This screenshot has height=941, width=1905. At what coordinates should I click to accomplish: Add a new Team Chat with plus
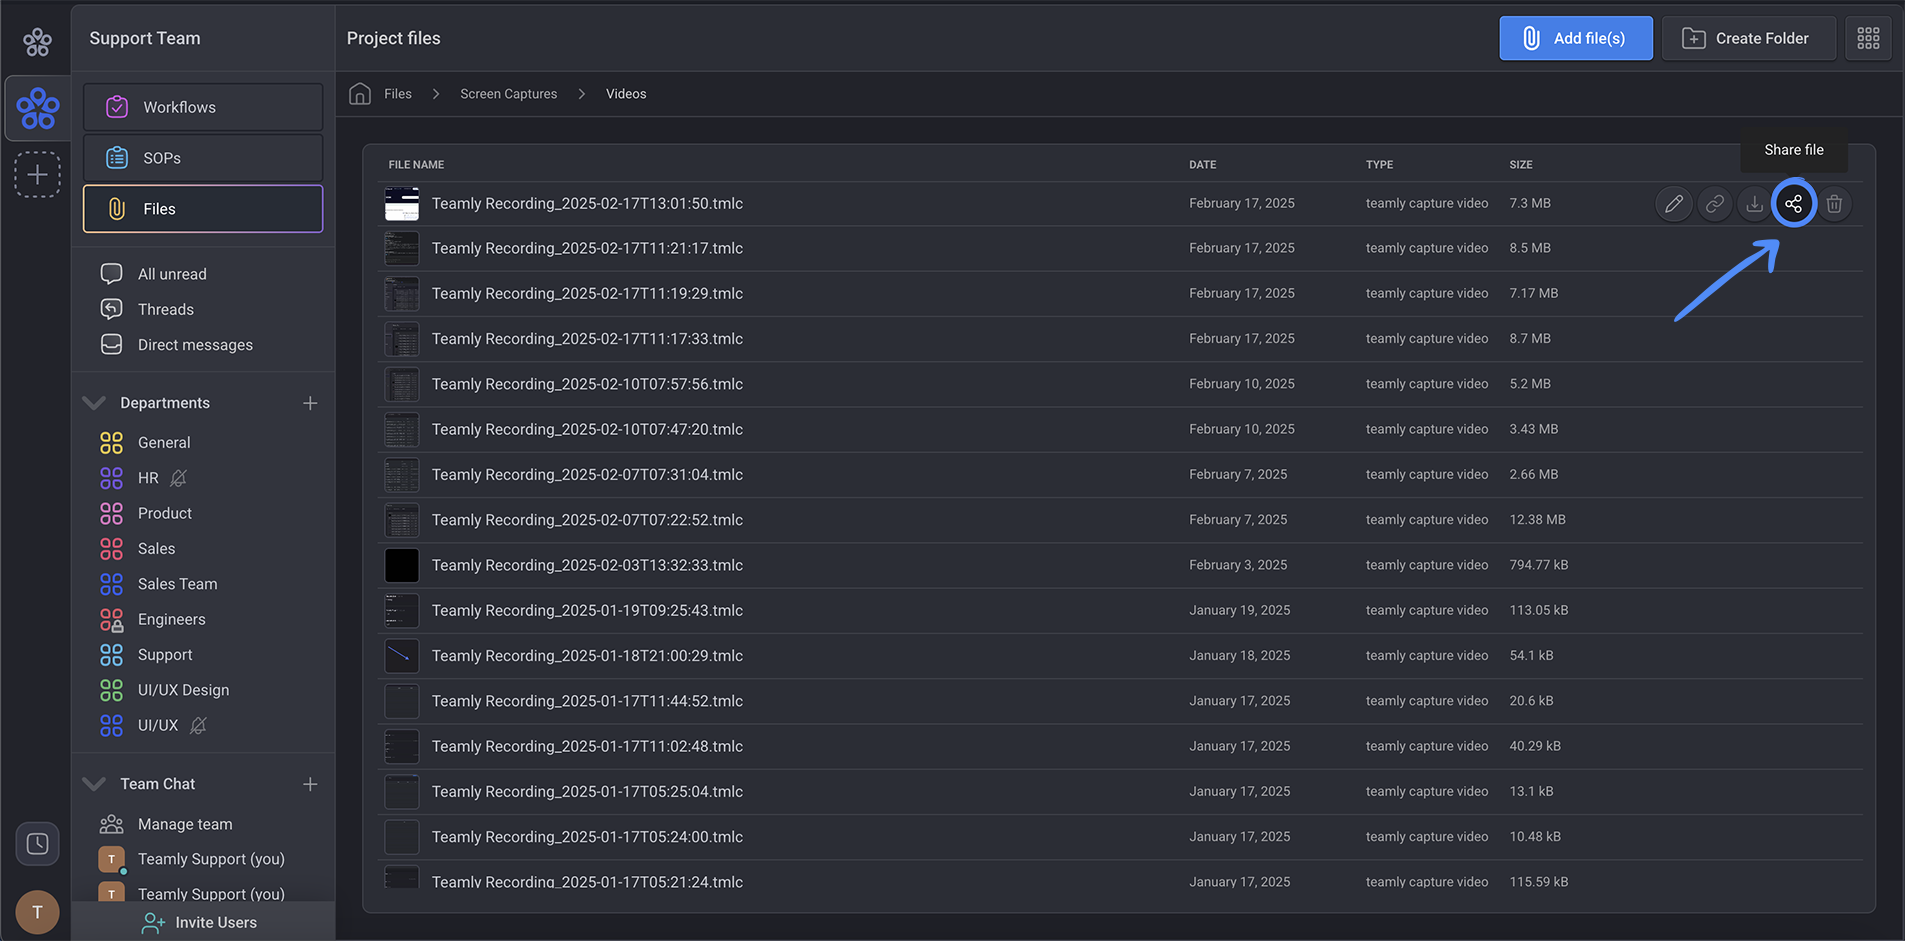click(310, 784)
